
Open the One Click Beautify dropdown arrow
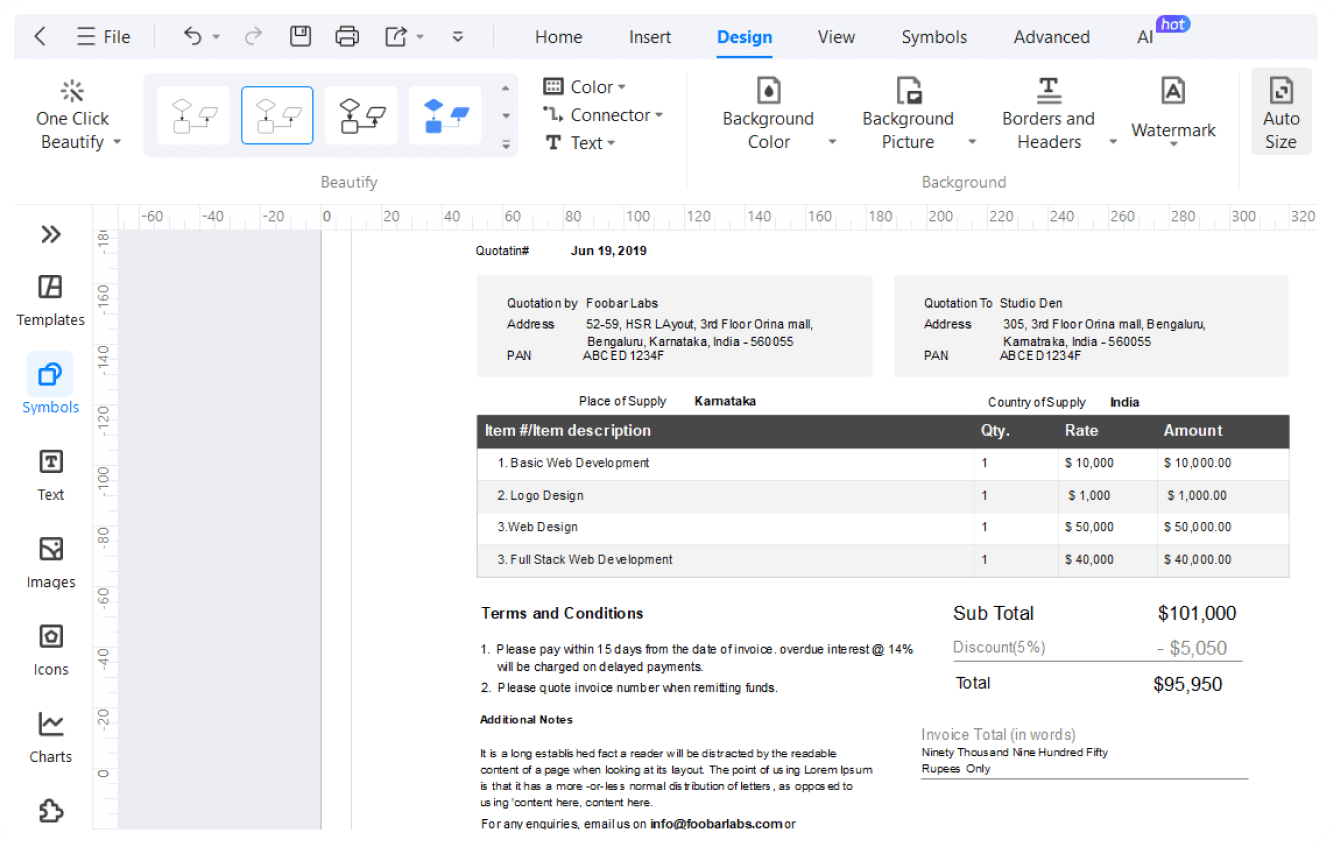pyautogui.click(x=117, y=142)
